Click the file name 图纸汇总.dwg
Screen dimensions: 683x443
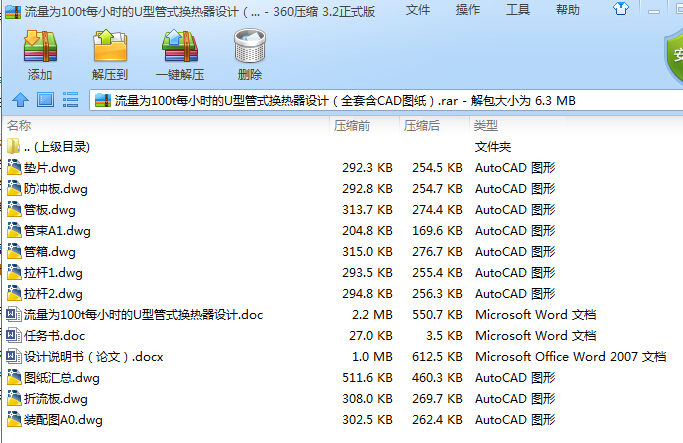(x=62, y=378)
